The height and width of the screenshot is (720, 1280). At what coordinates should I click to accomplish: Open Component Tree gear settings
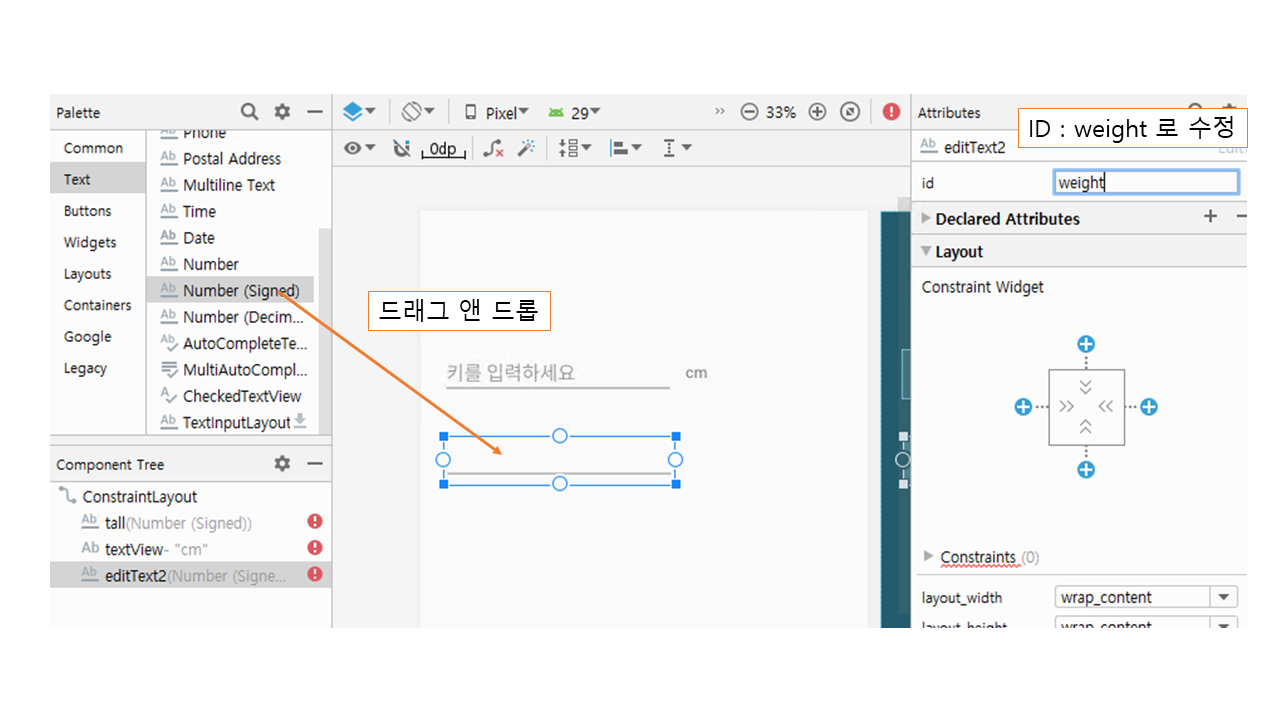282,464
